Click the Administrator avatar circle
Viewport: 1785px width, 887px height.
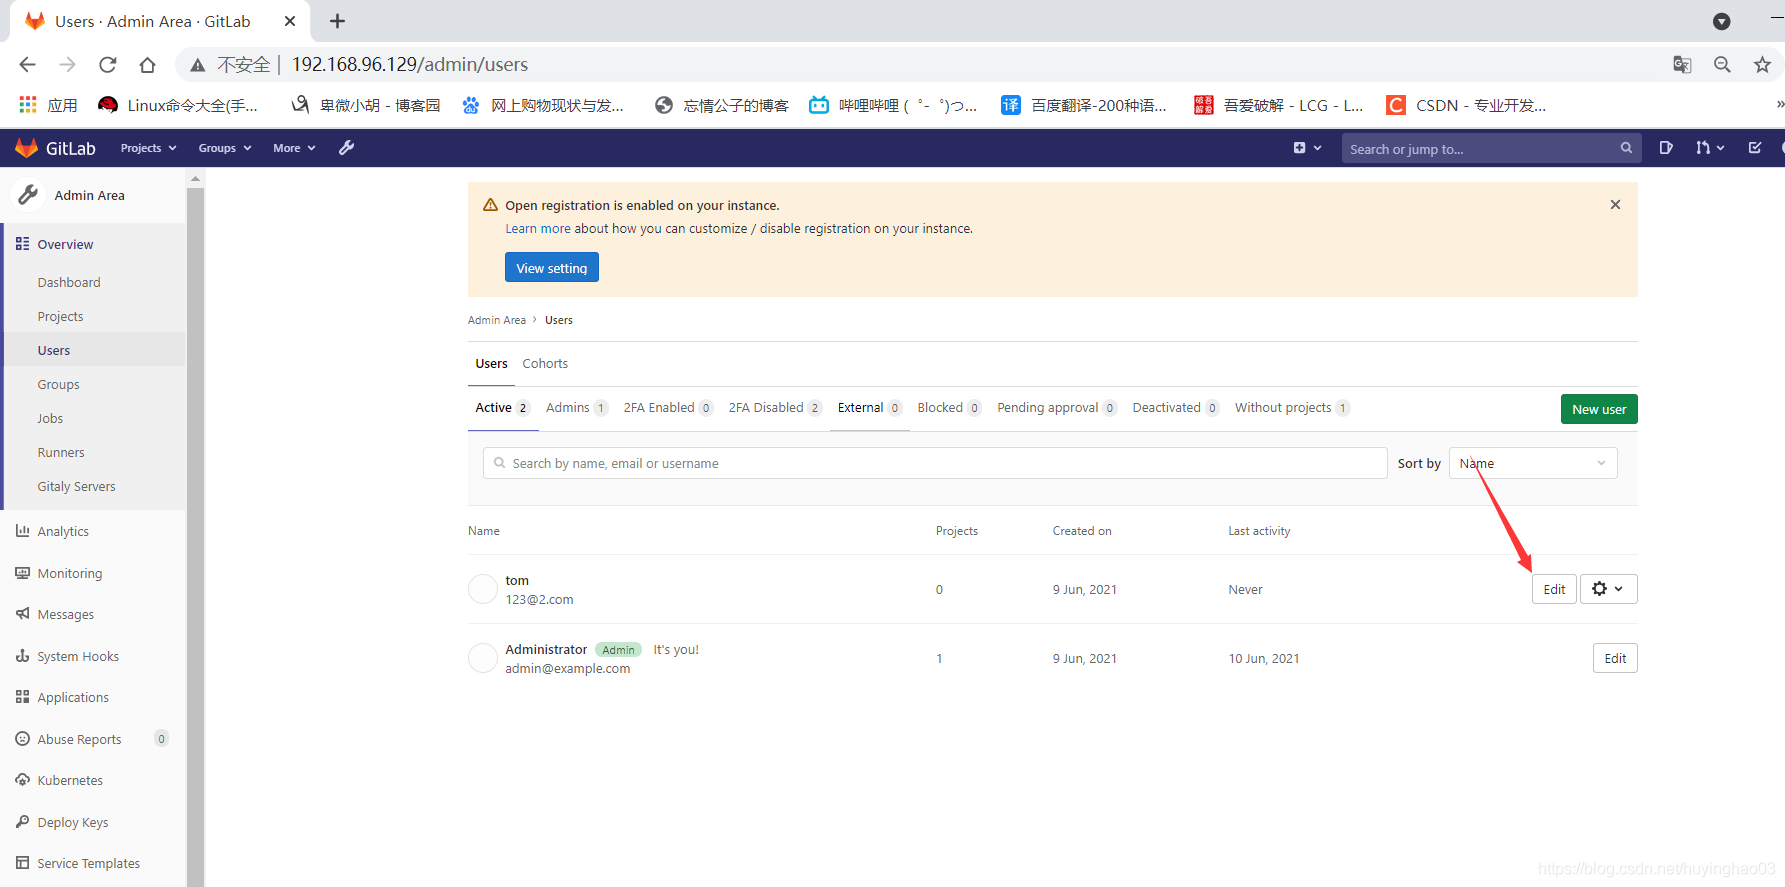pyautogui.click(x=483, y=658)
